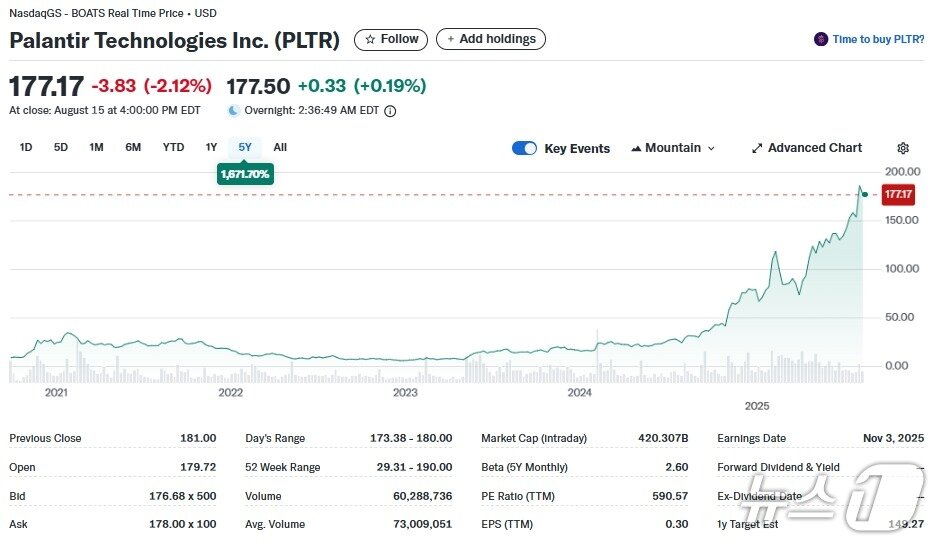Viewport: 938px width, 545px height.
Task: Select the All time range tab
Action: 280,147
